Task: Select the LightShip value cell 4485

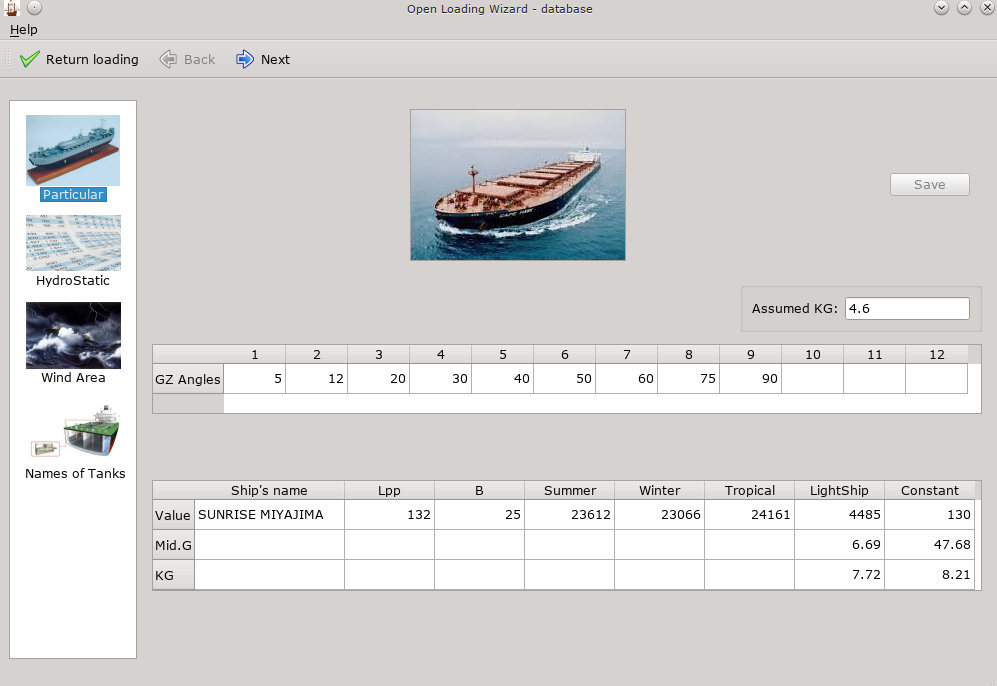Action: pos(839,515)
